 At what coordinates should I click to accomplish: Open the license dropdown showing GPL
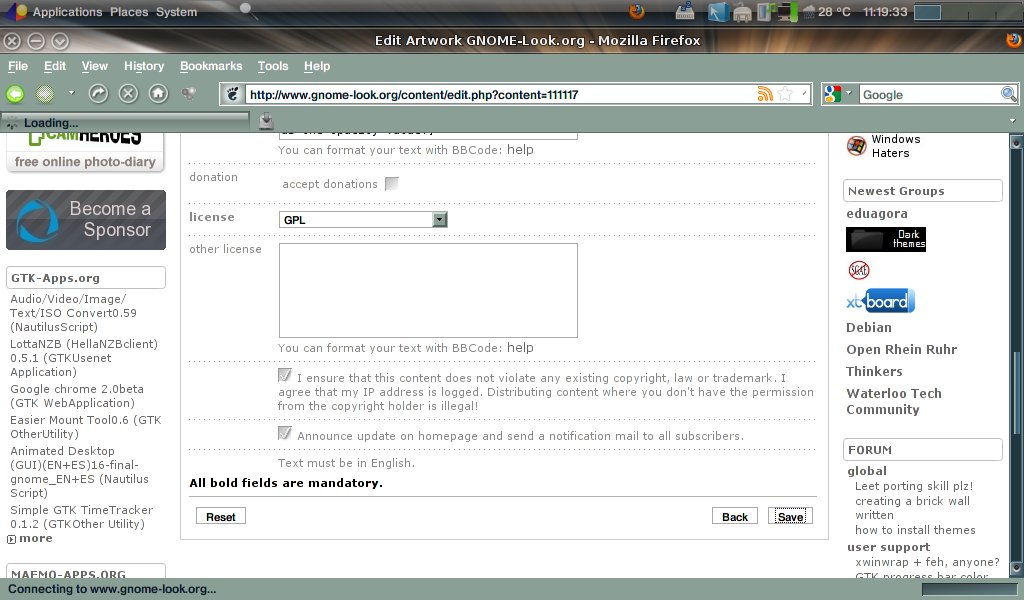[x=362, y=220]
